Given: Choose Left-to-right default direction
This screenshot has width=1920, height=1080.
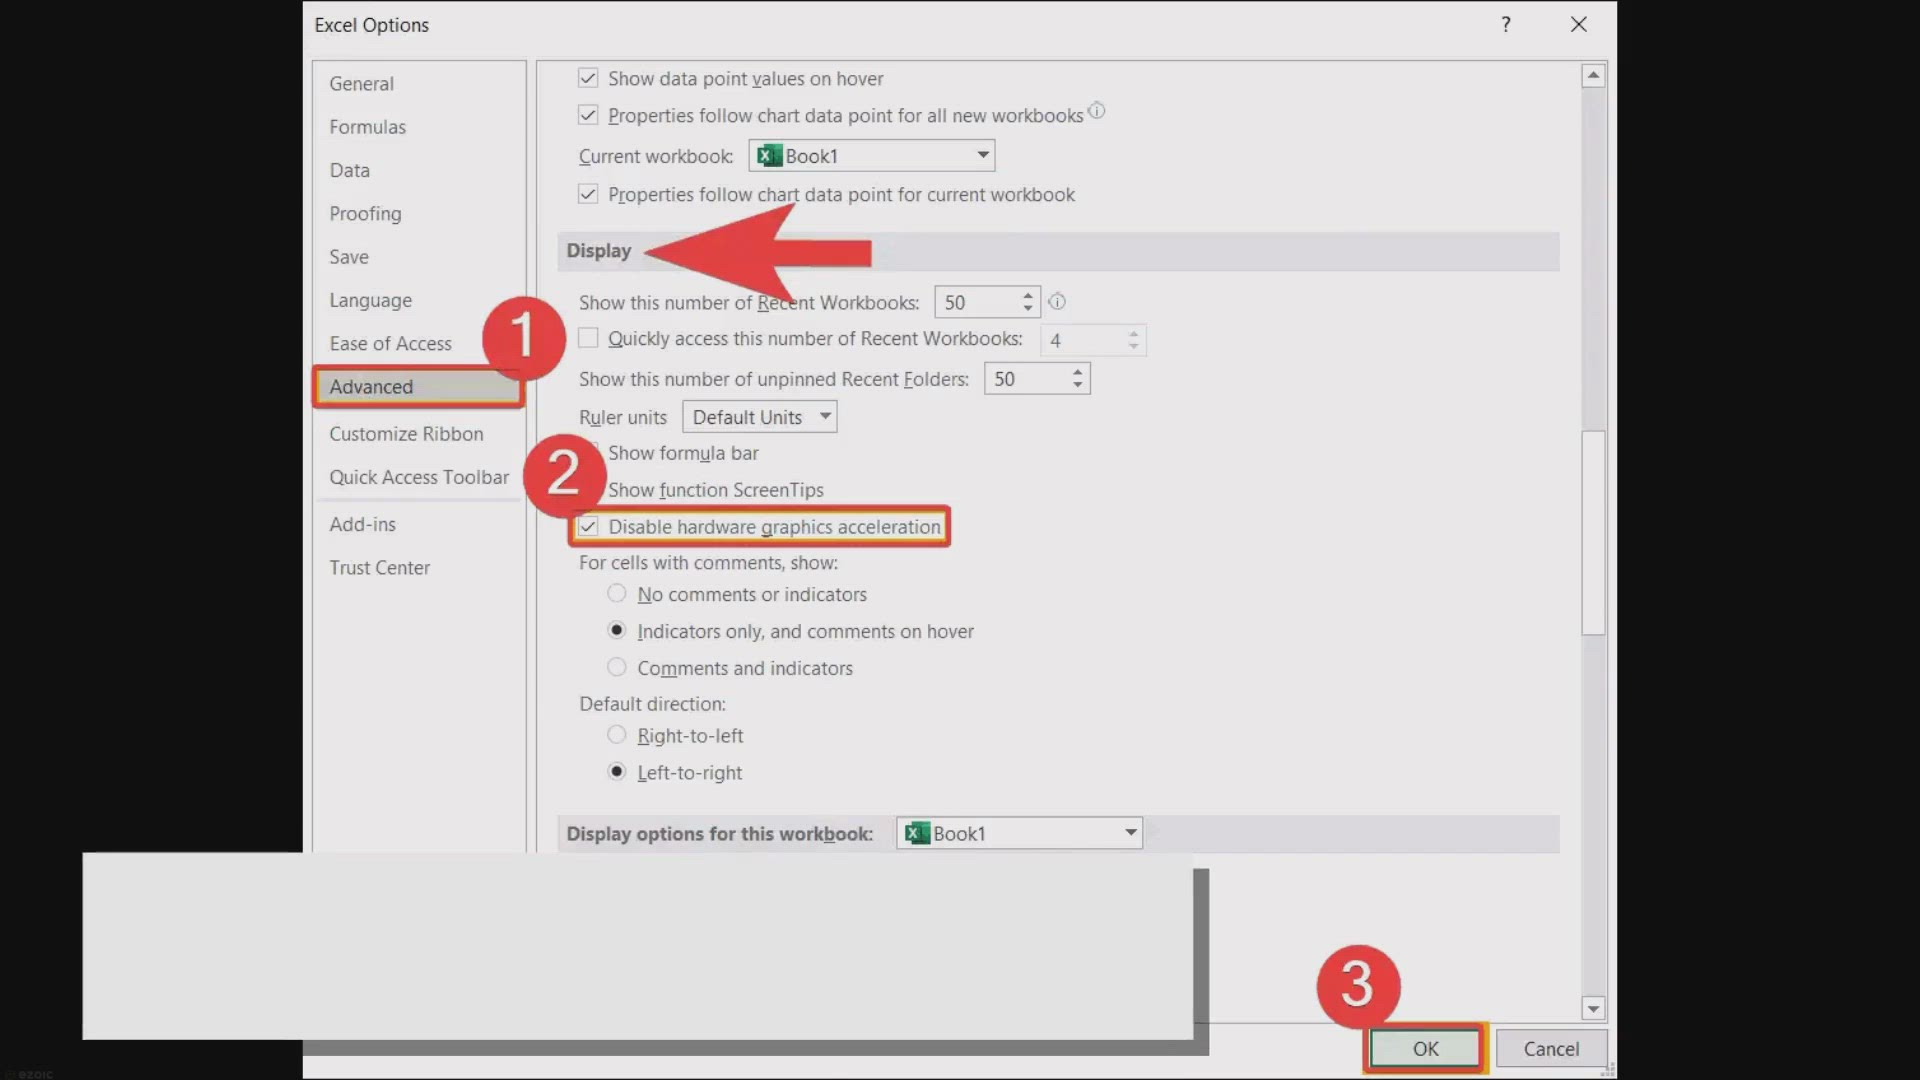Looking at the screenshot, I should tap(617, 772).
